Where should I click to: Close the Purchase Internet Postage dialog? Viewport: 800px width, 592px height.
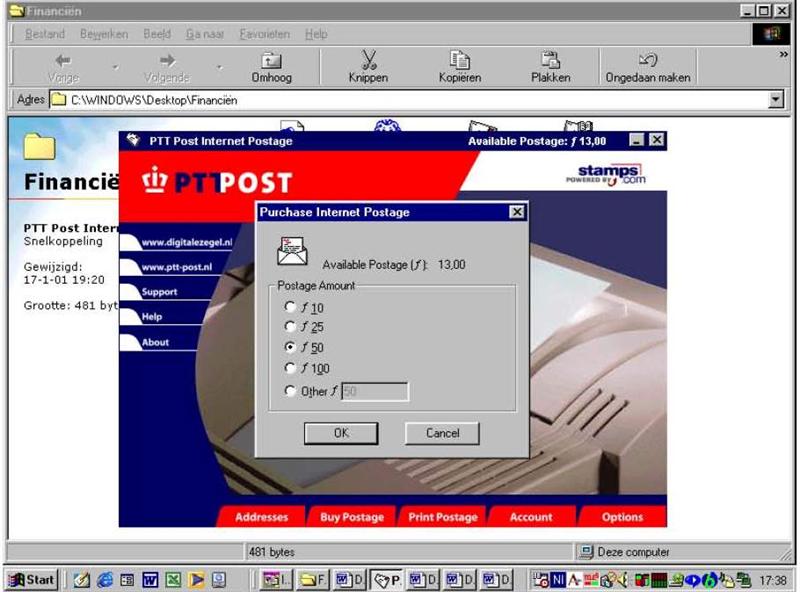[517, 212]
